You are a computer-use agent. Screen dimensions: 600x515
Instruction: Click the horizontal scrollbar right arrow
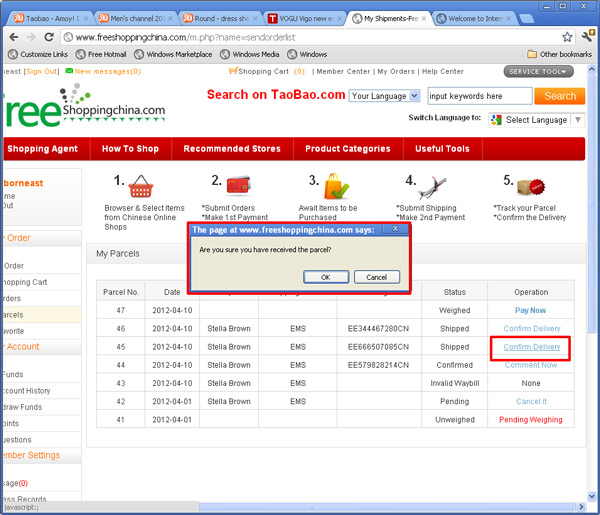click(581, 507)
